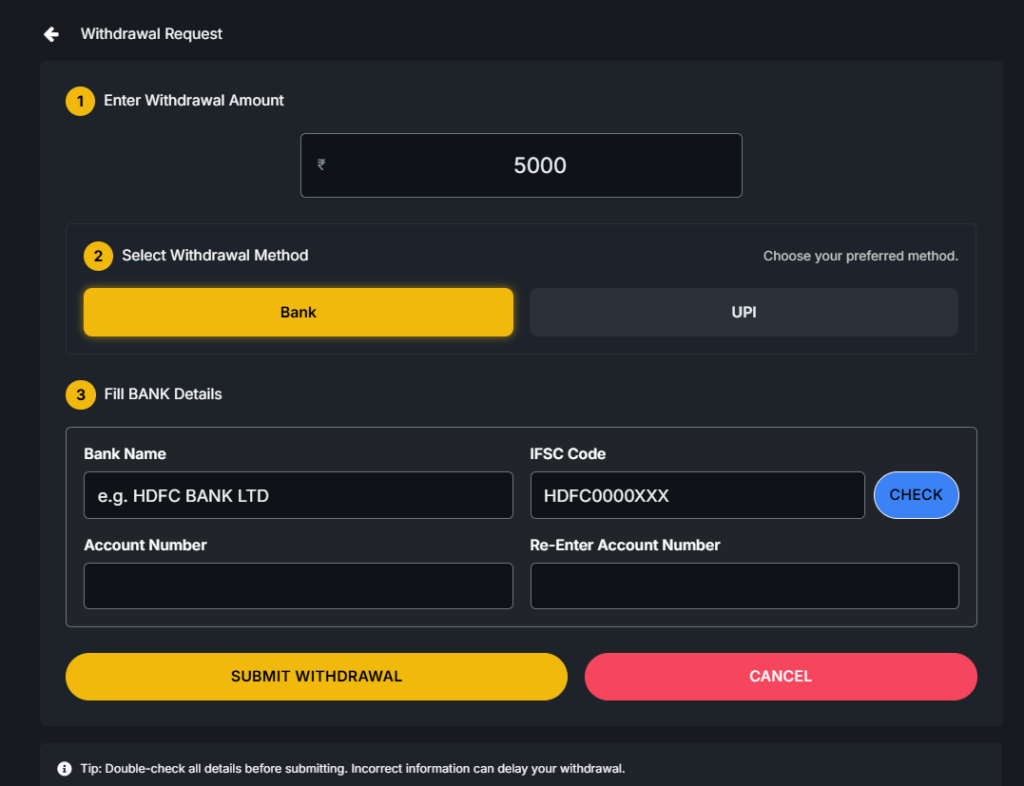Click the 'Fill BANK Details' heading
Image resolution: width=1024 pixels, height=786 pixels.
click(x=163, y=394)
